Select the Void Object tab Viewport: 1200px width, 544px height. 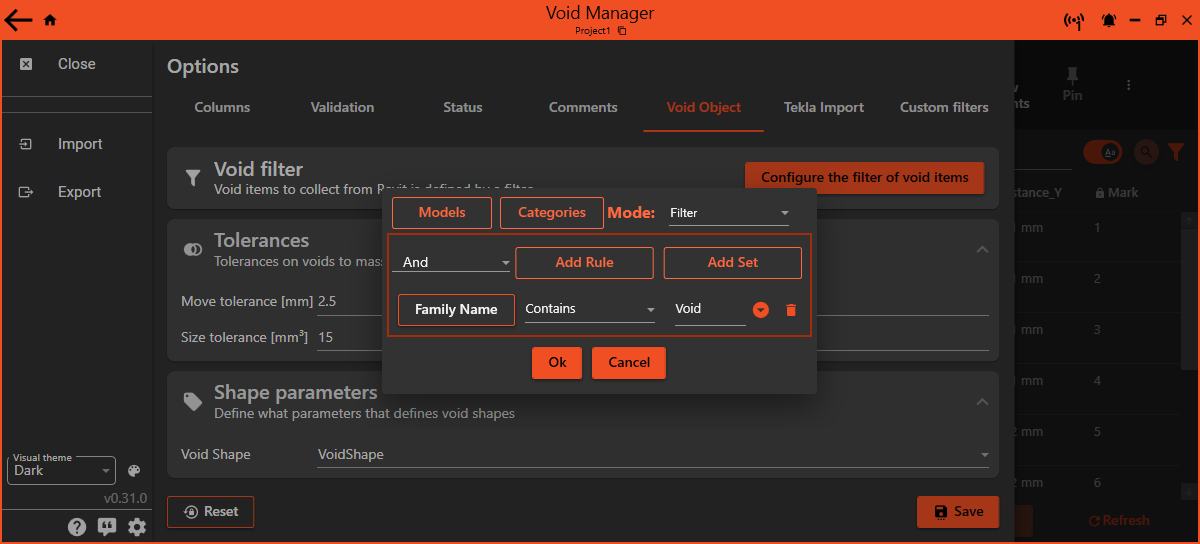pos(704,107)
